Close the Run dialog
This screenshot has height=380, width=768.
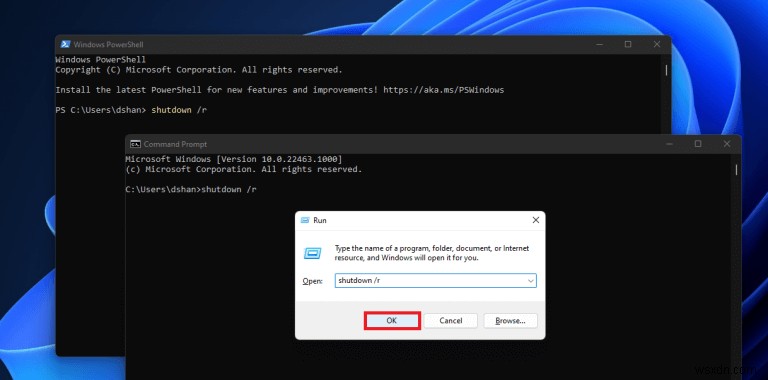pyautogui.click(x=536, y=220)
